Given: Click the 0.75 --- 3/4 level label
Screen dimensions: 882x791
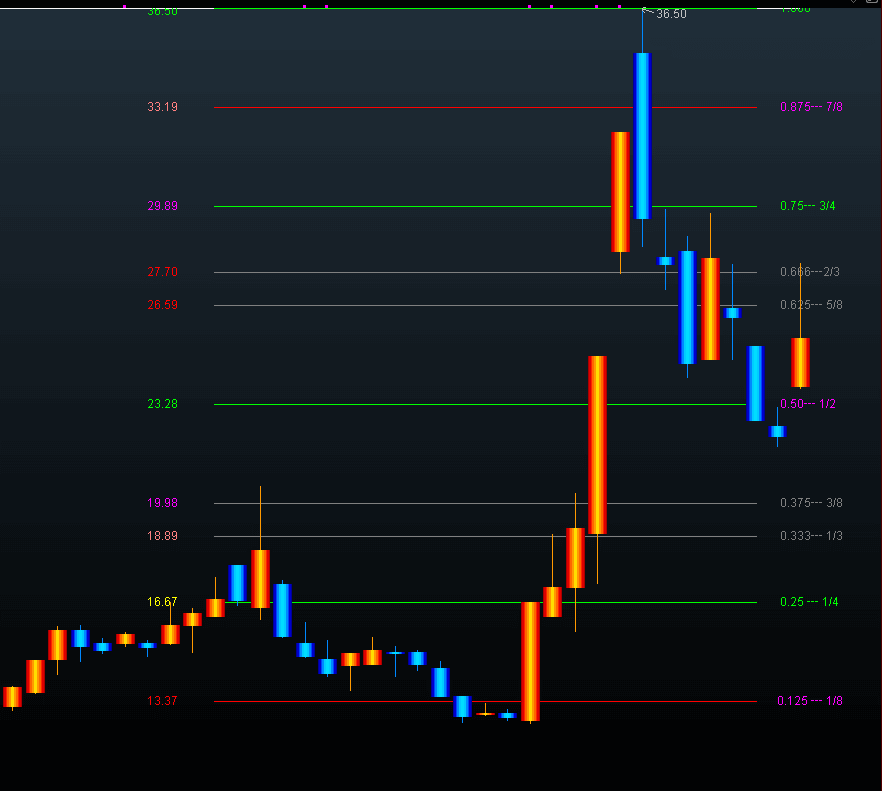Looking at the screenshot, I should (808, 206).
